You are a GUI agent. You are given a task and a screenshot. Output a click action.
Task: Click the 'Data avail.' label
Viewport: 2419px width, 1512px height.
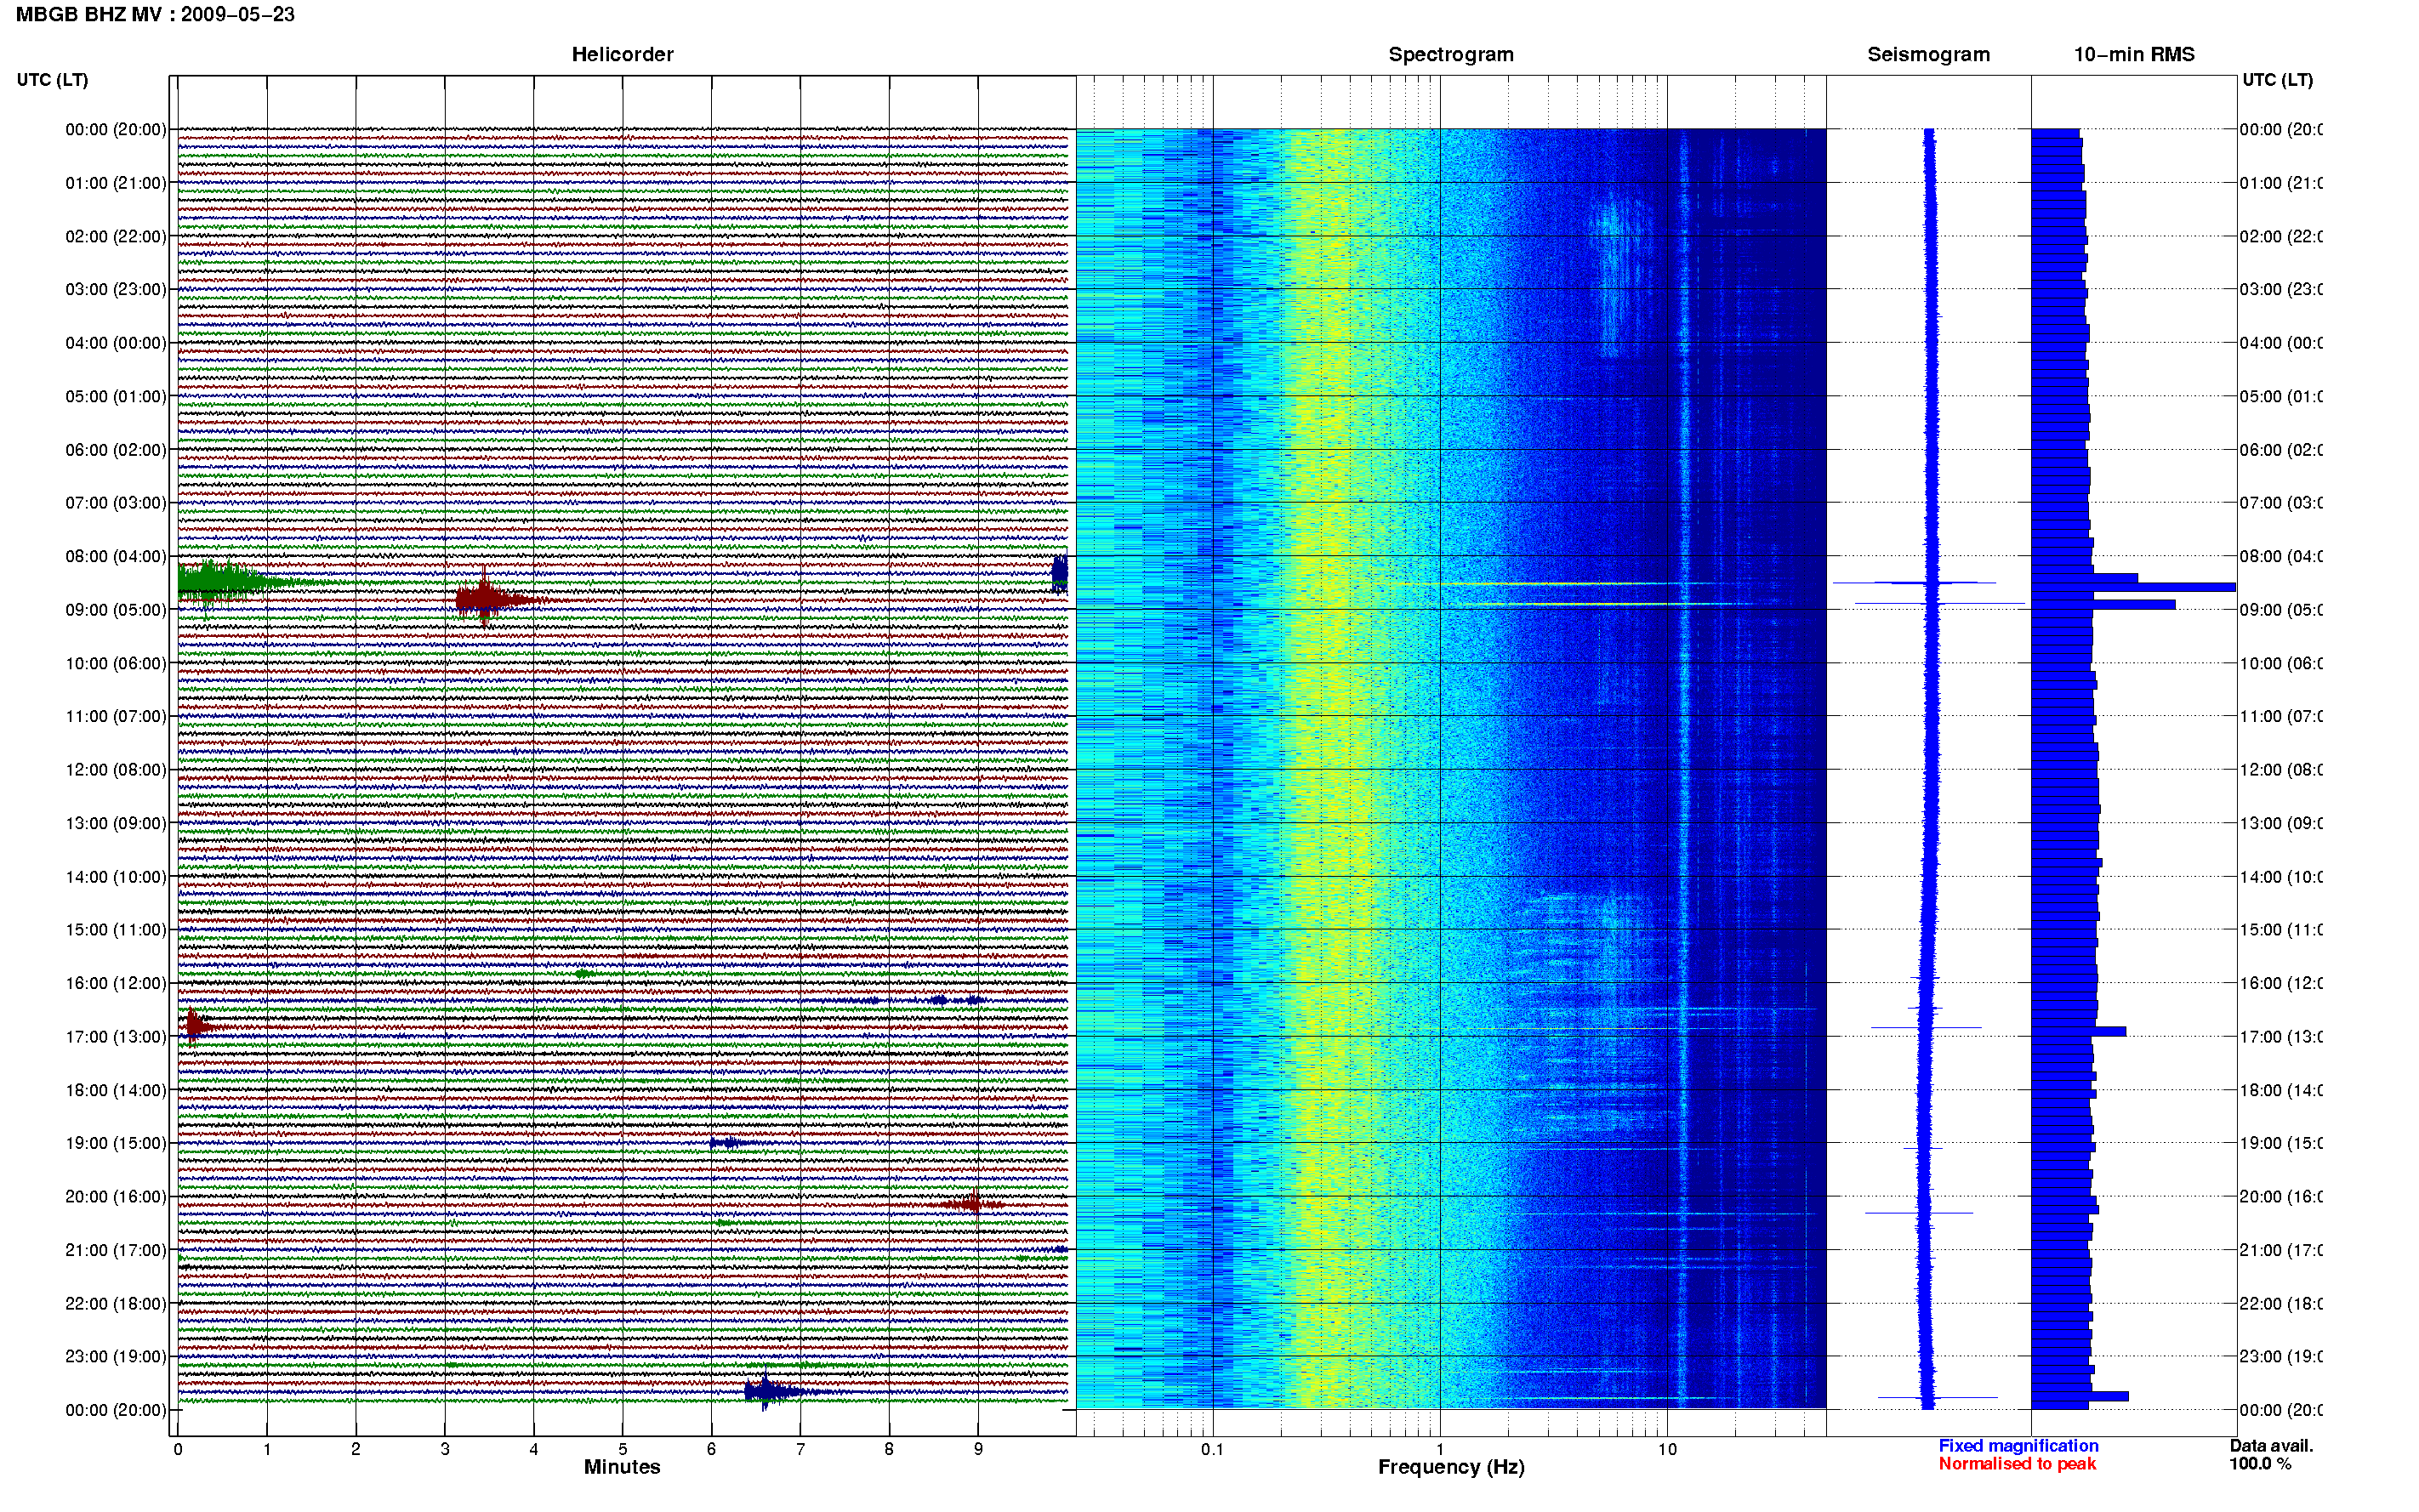point(2271,1446)
